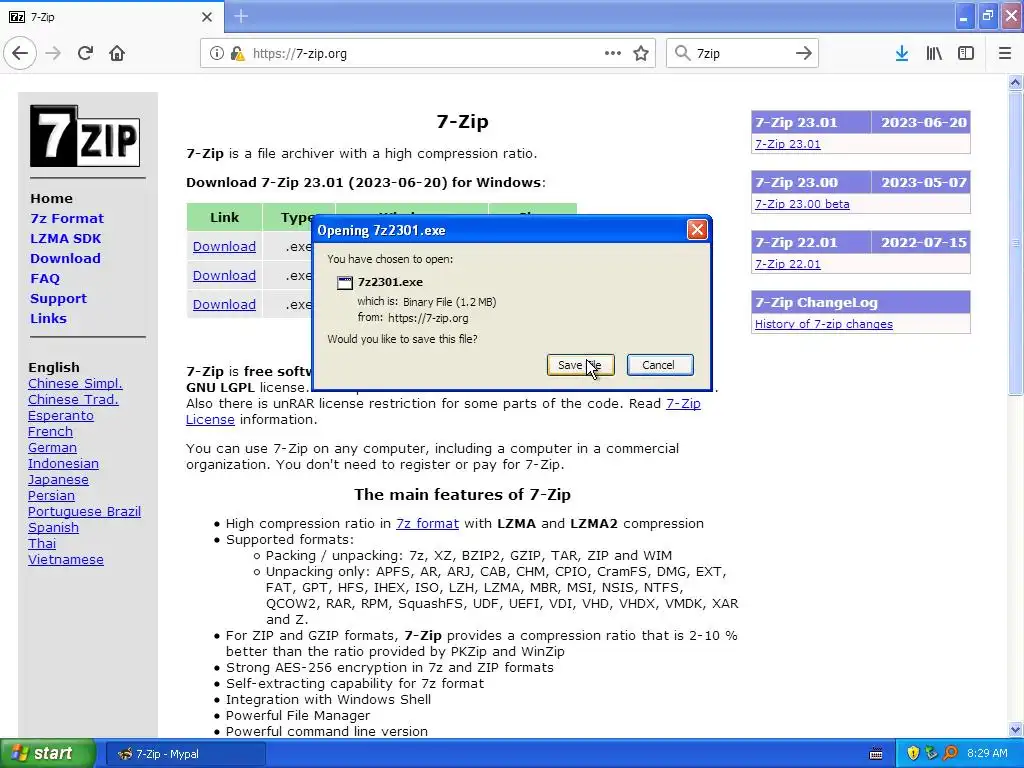Close the 7-Zip browser tab

pyautogui.click(x=207, y=17)
